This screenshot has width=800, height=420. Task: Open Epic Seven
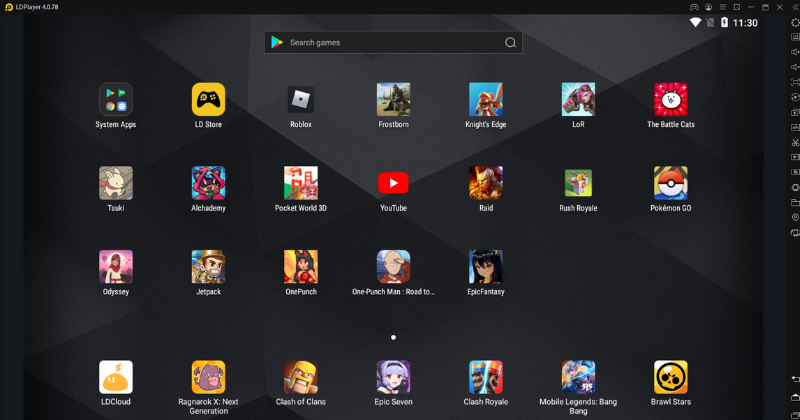coord(393,377)
